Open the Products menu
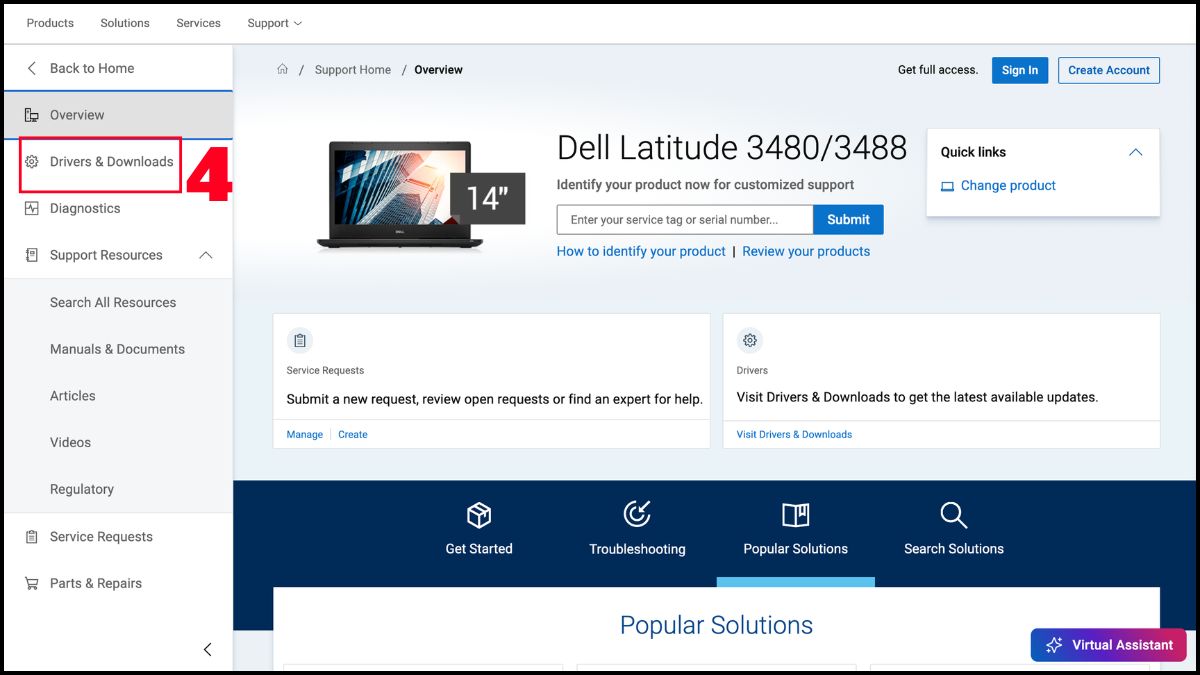 coord(50,23)
